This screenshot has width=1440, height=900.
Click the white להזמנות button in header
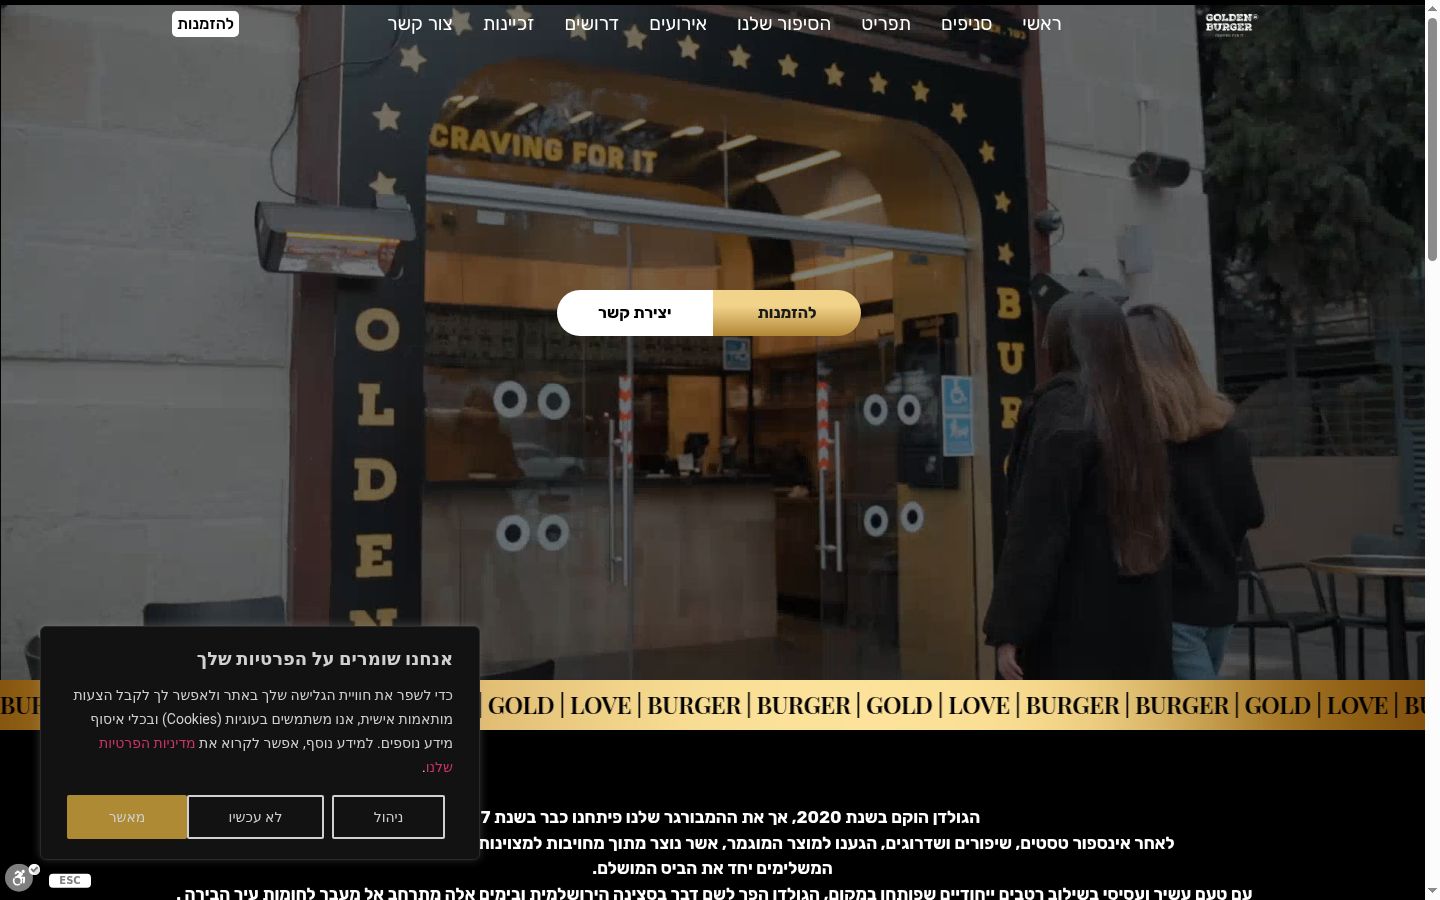pyautogui.click(x=205, y=24)
